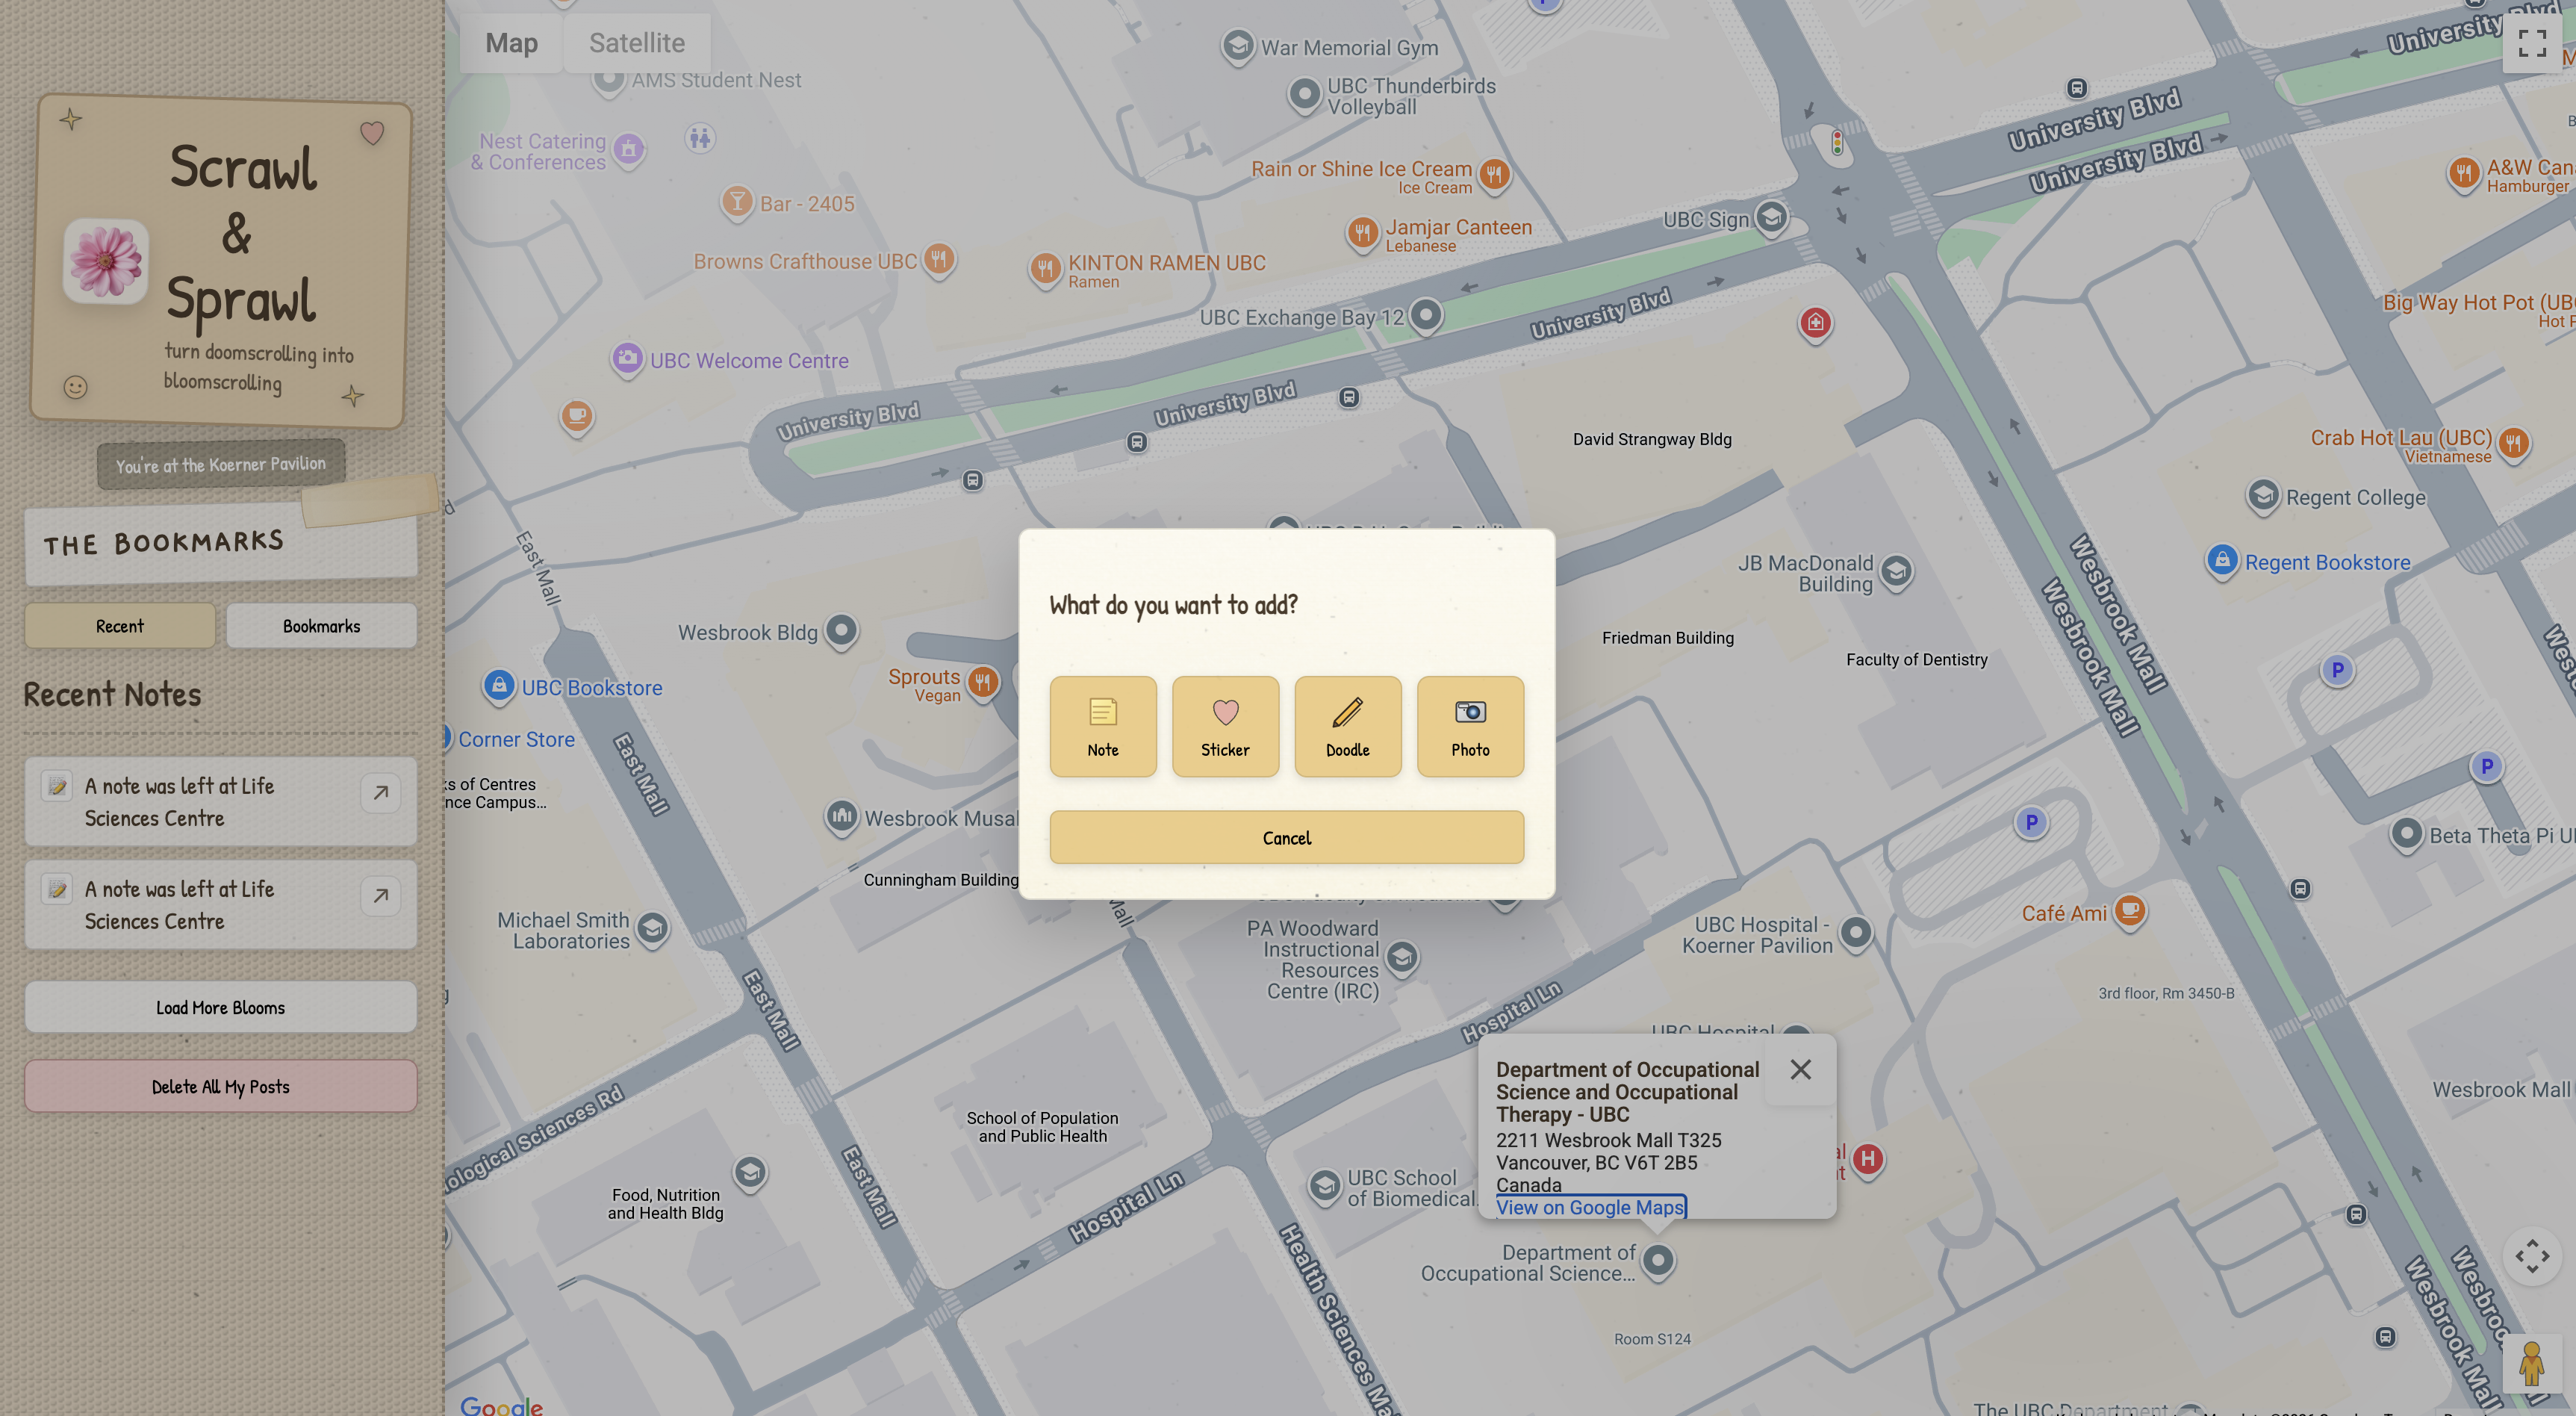The width and height of the screenshot is (2576, 1416).
Task: Click UBC Hospital Koerner Pavilion map marker
Action: (x=1855, y=933)
